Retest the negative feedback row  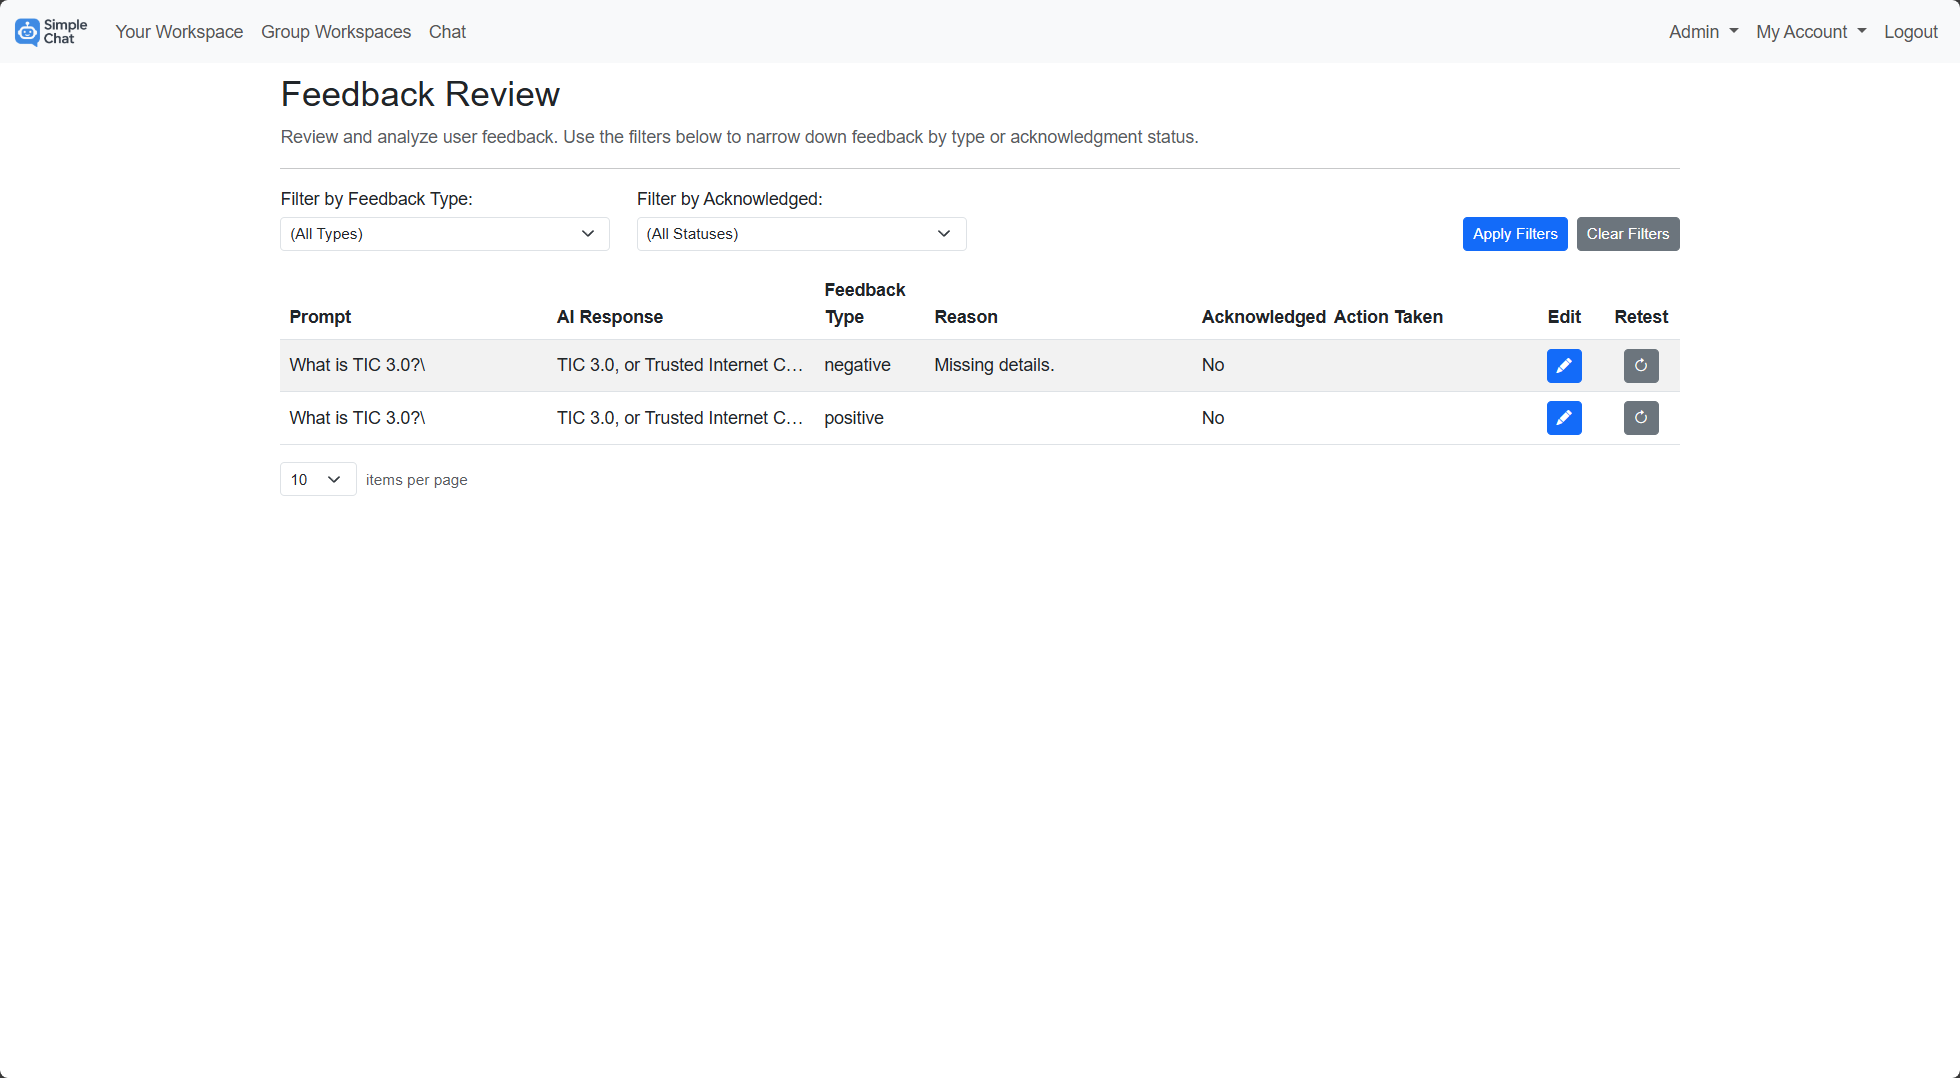[1641, 366]
